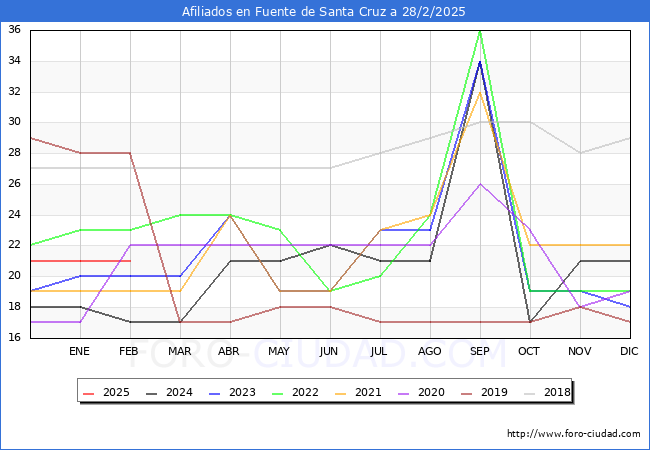Click the 2023 legend label
This screenshot has height=450, width=650.
coord(242,392)
